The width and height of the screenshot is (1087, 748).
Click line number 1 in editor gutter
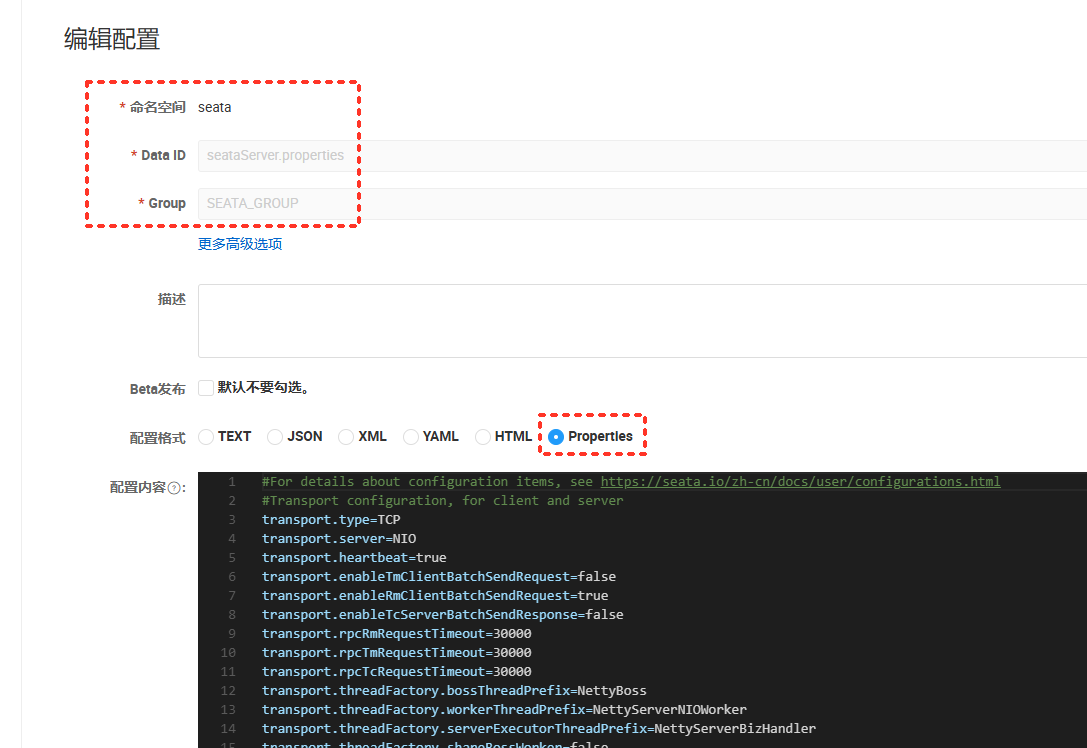click(x=231, y=482)
